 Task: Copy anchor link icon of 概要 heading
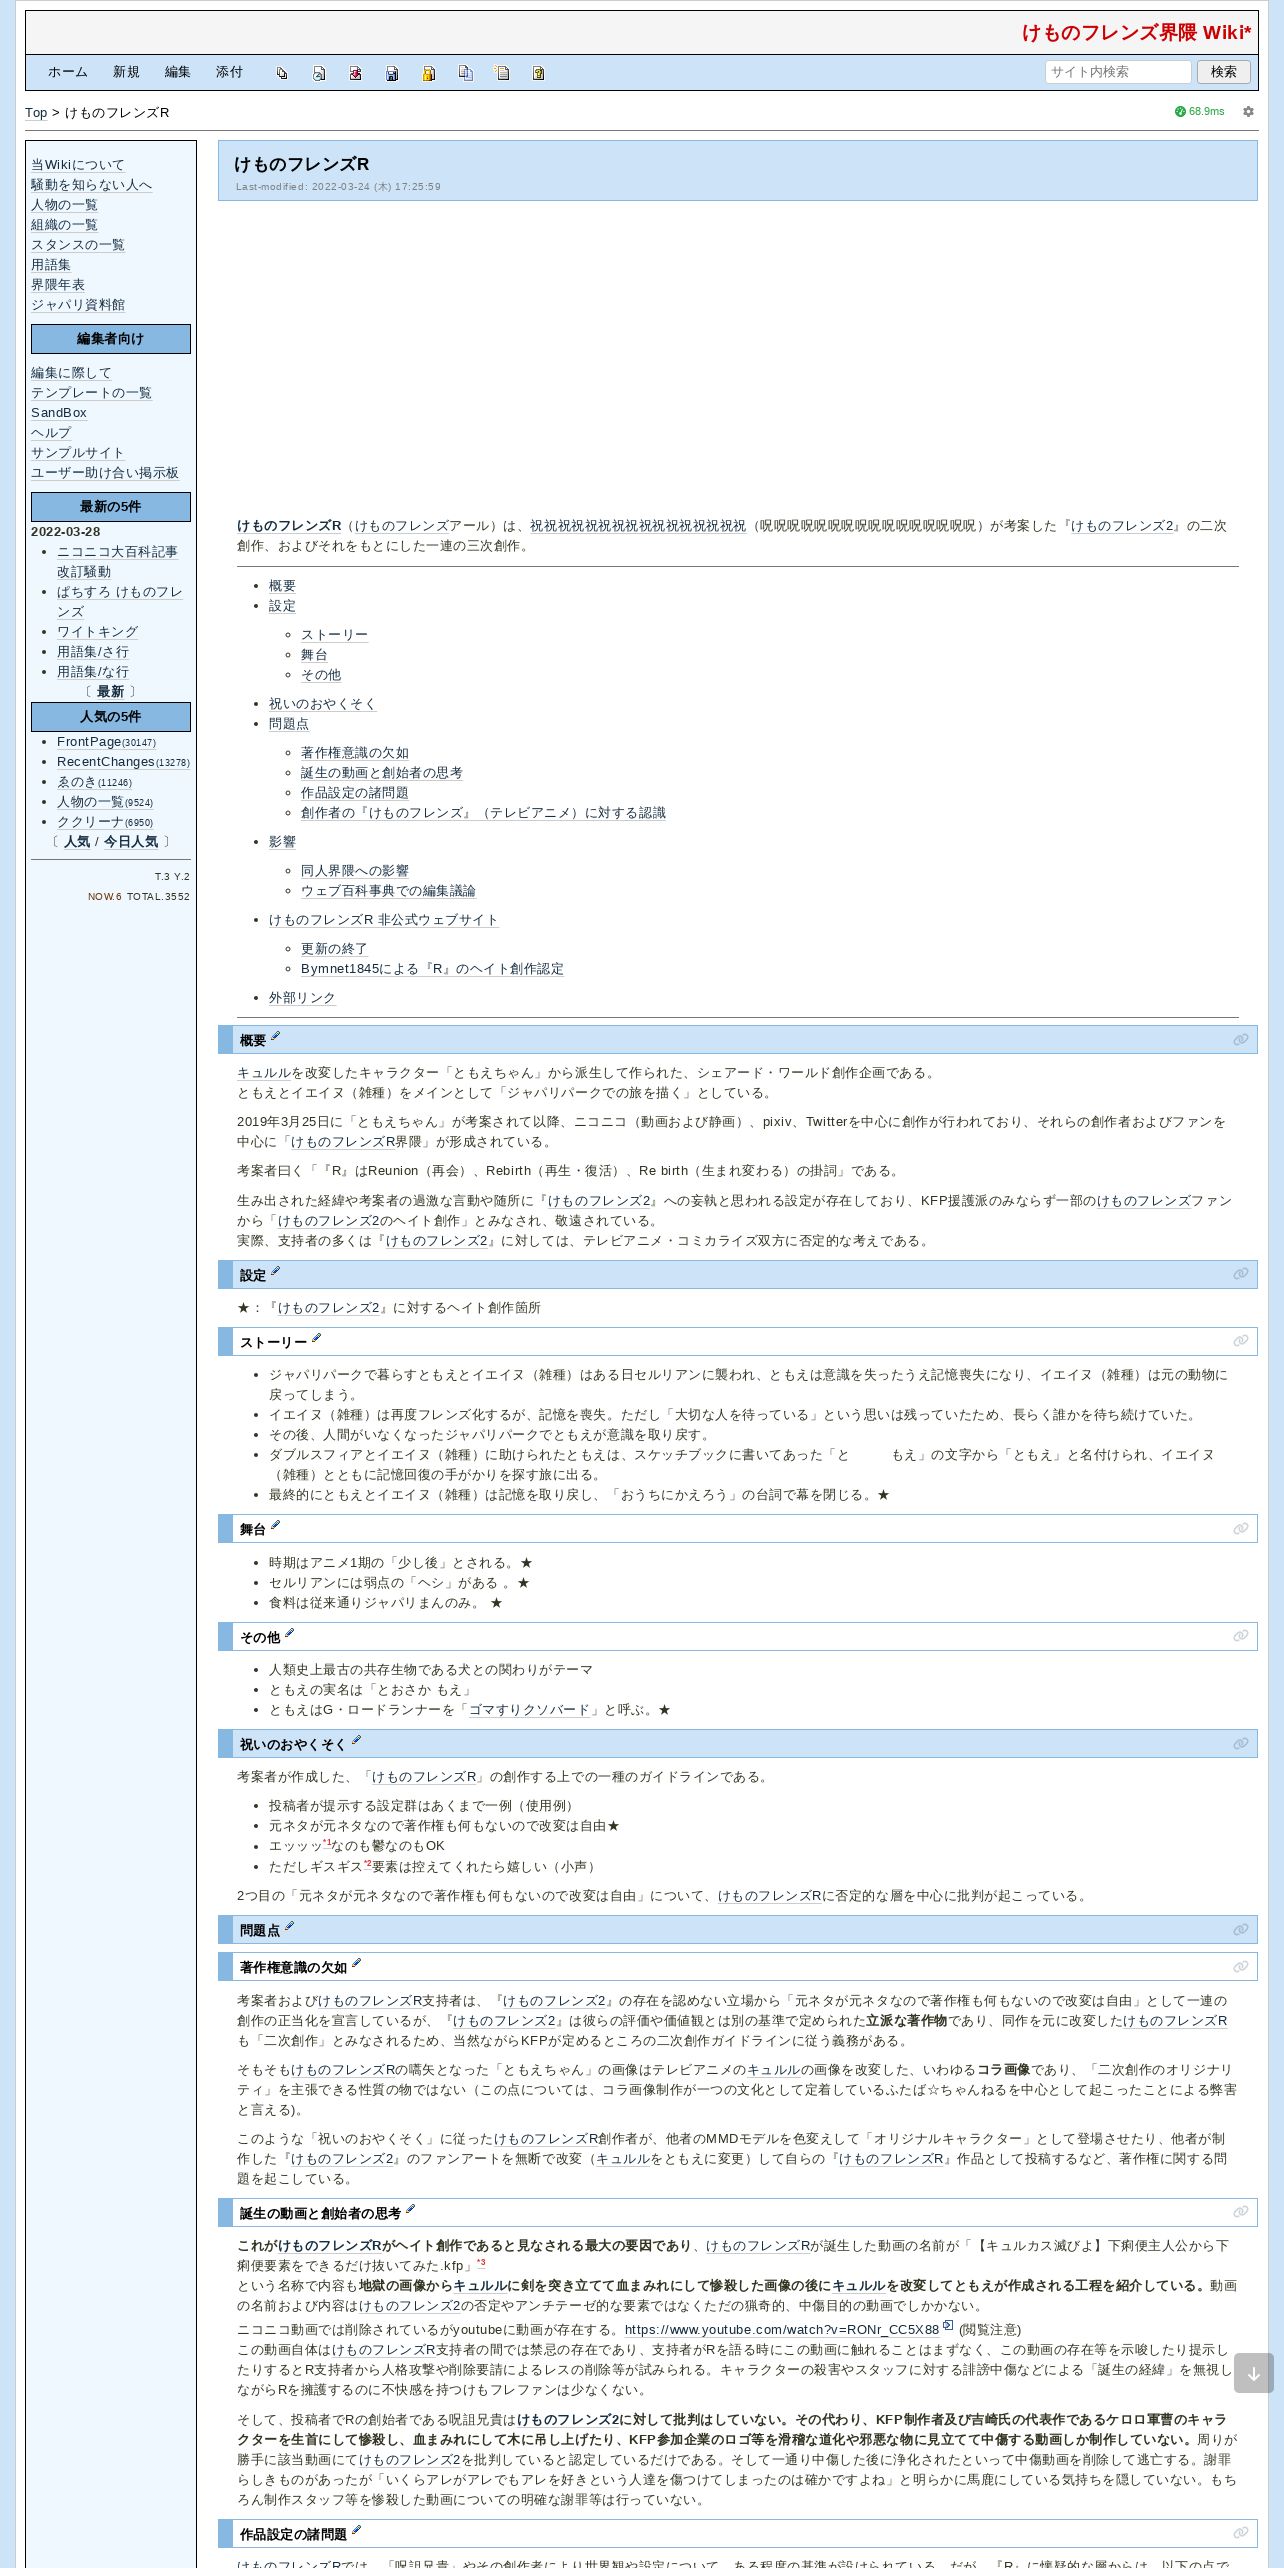tap(1241, 1040)
